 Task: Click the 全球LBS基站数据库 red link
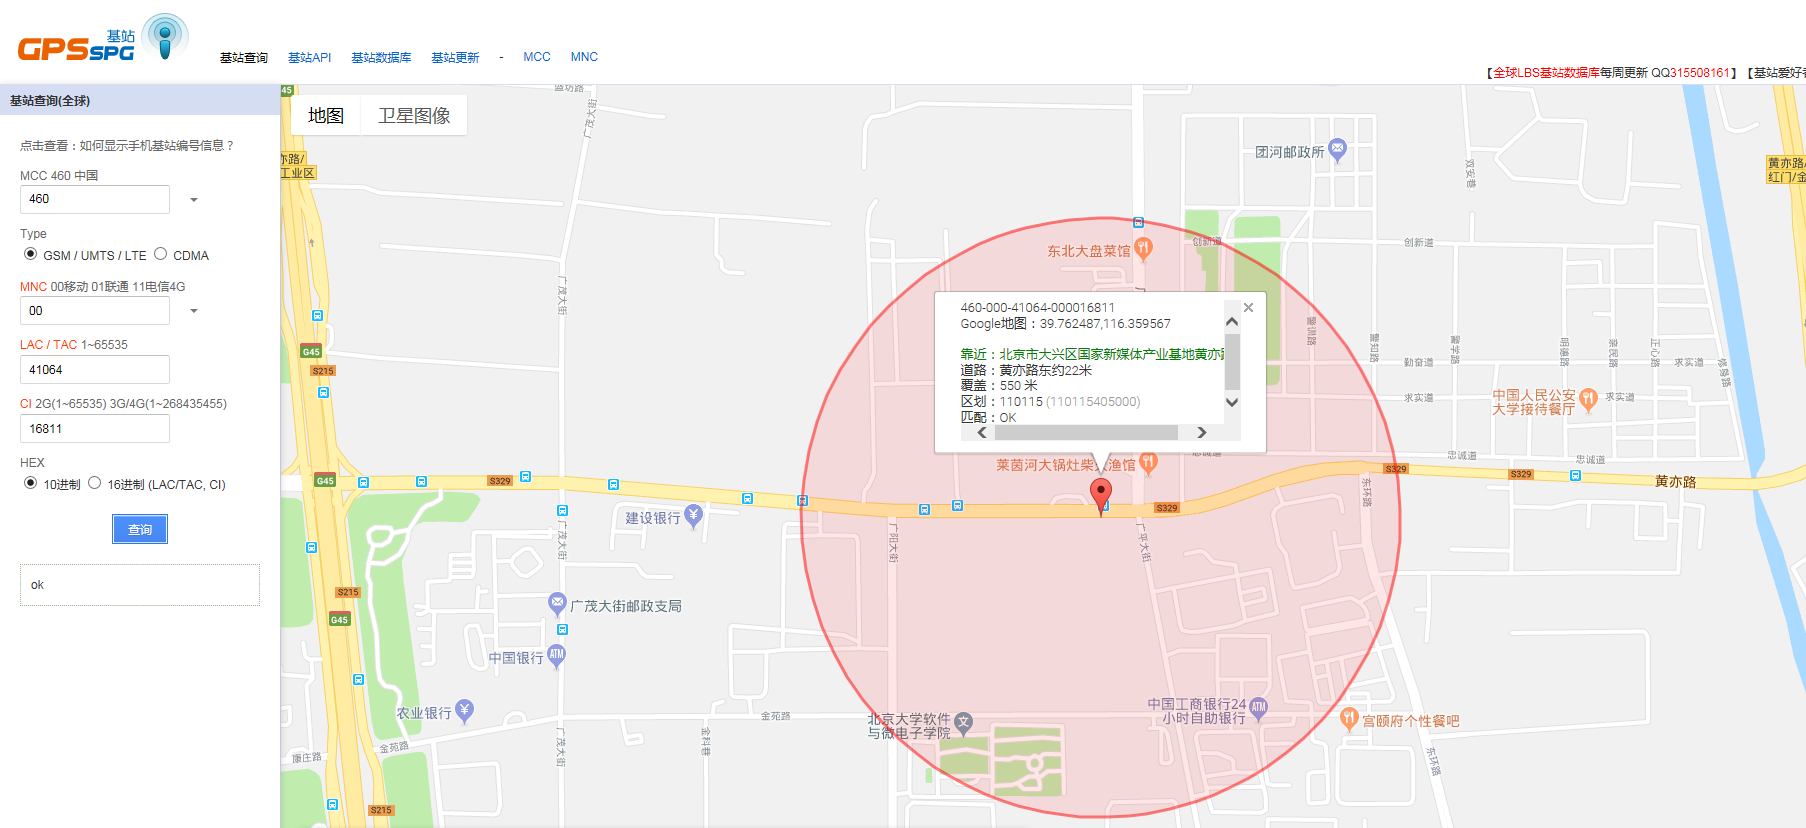click(x=1546, y=73)
